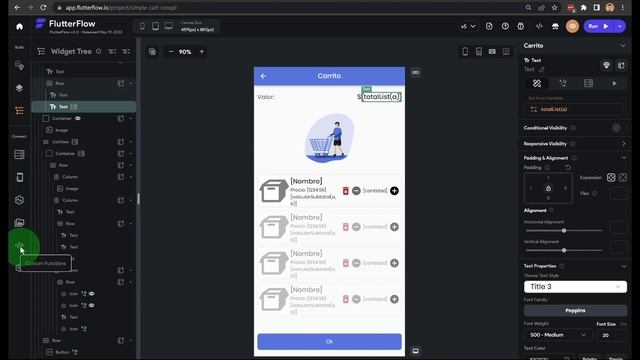Select the Widget Tree sidebar icon

pos(19,111)
